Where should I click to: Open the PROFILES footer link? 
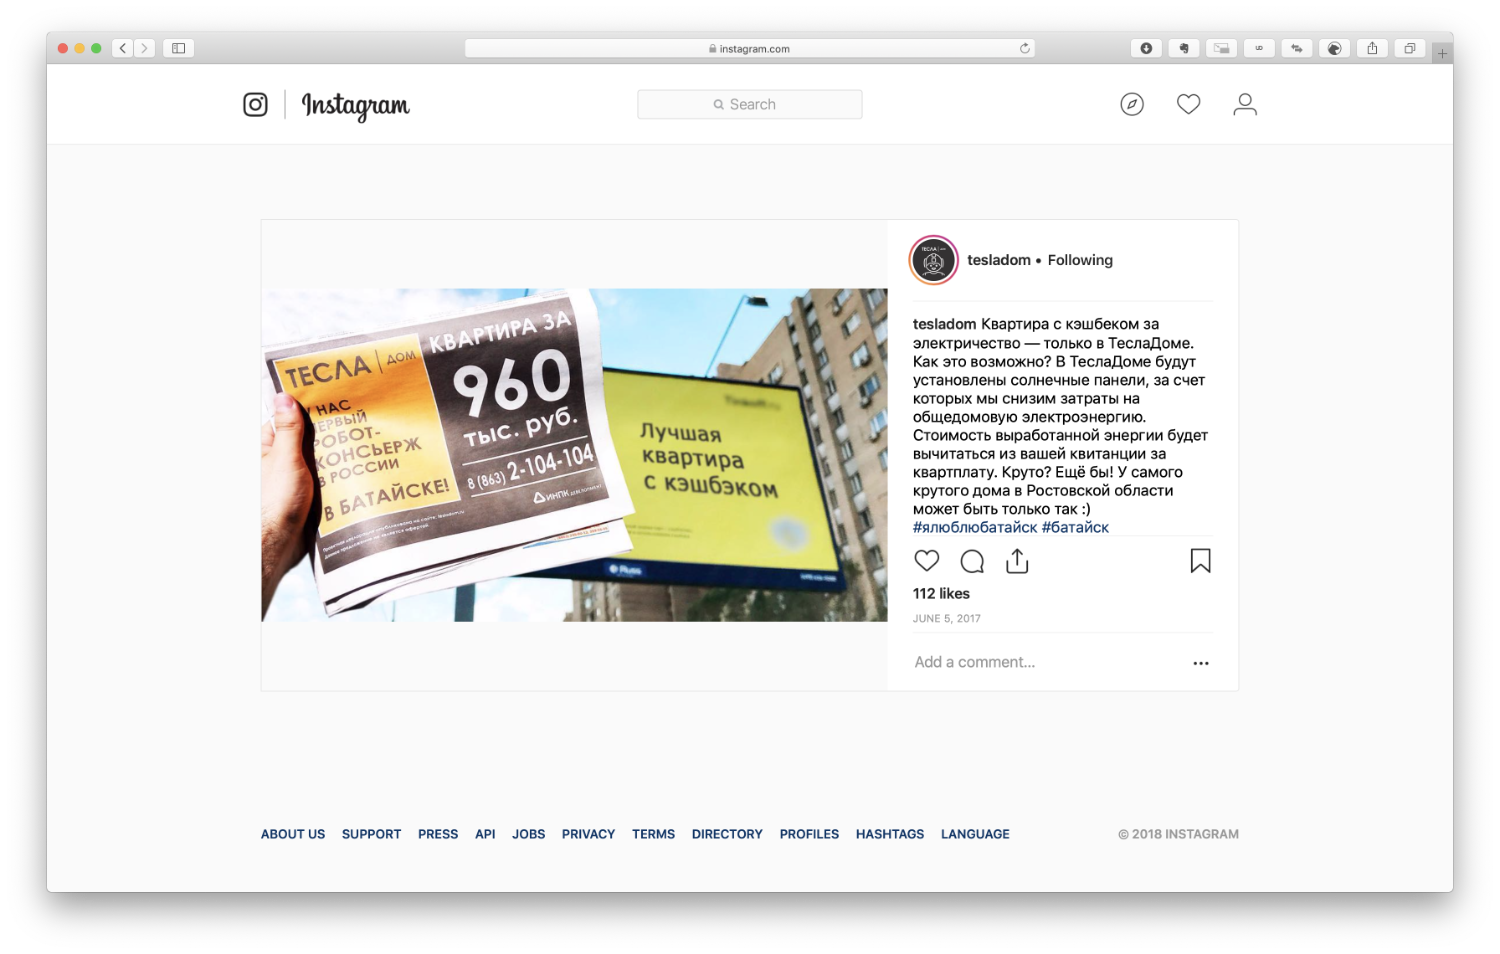[809, 834]
